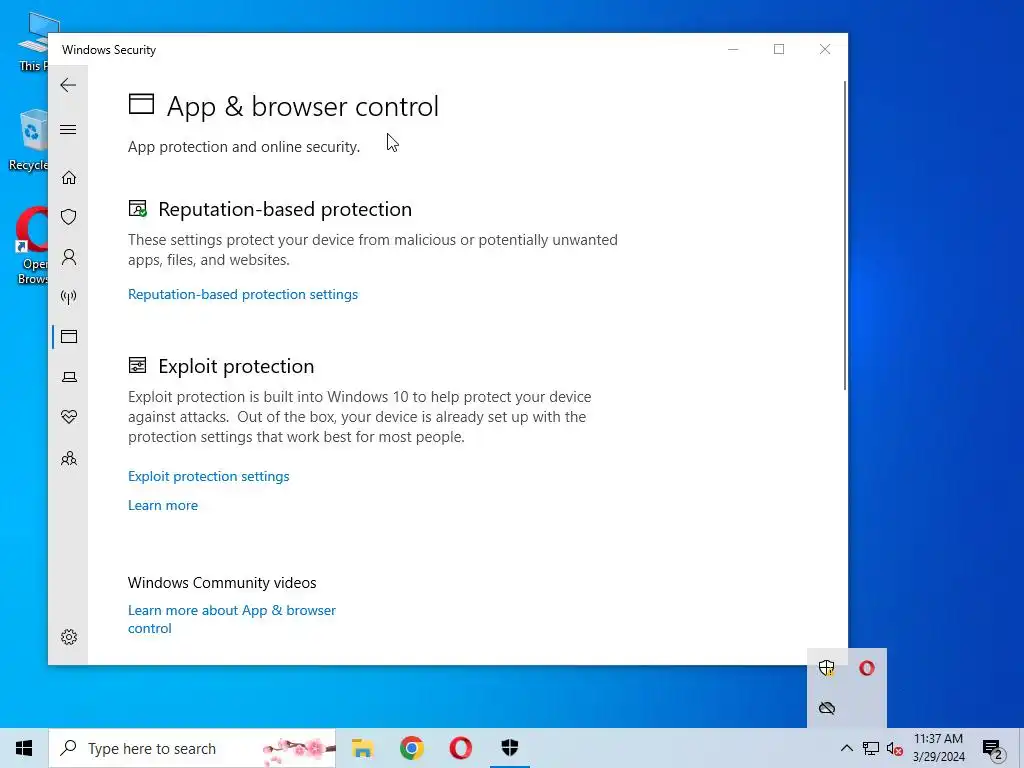Viewport: 1024px width, 768px height.
Task: Maximize the Windows Security window
Action: coord(778,50)
